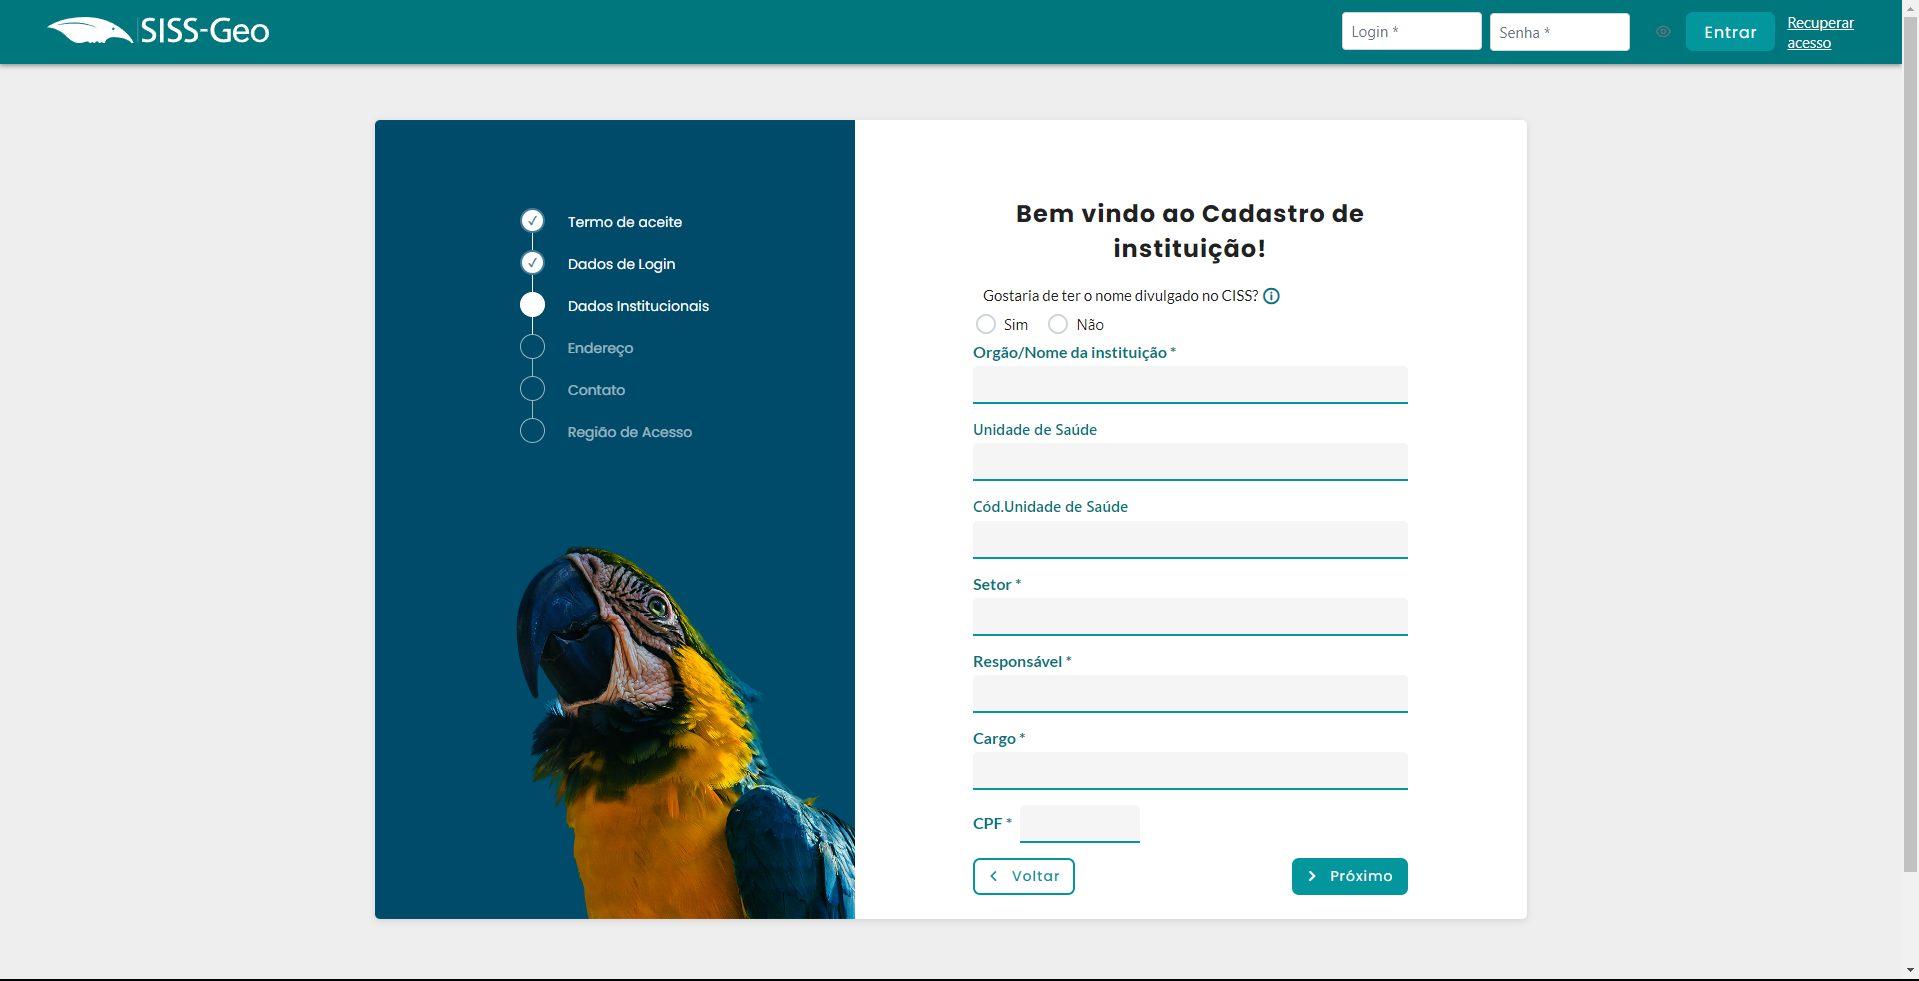
Task: Click Dados Institucionais active step circle
Action: click(532, 305)
